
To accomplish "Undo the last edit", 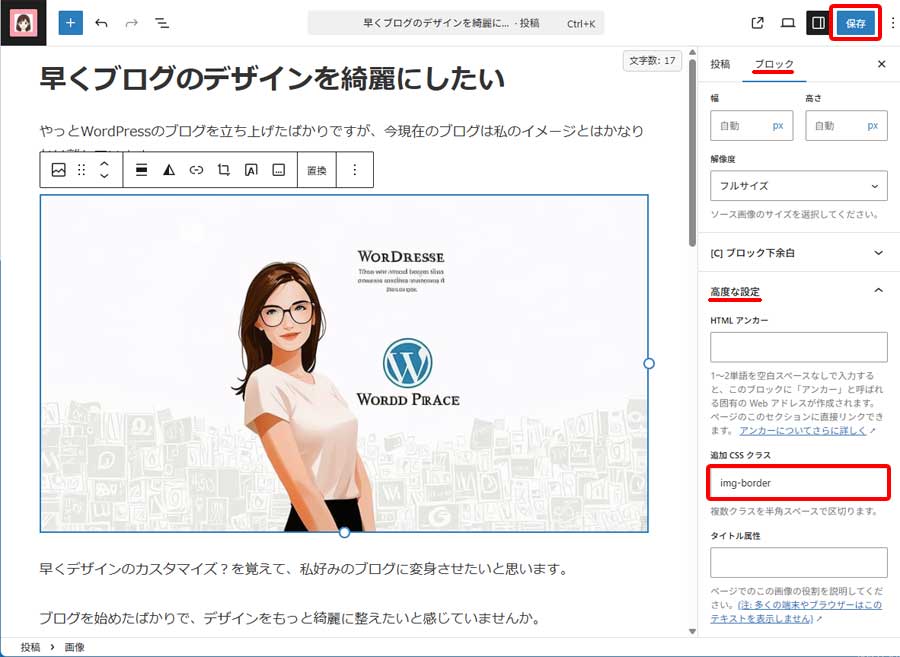I will (x=101, y=23).
